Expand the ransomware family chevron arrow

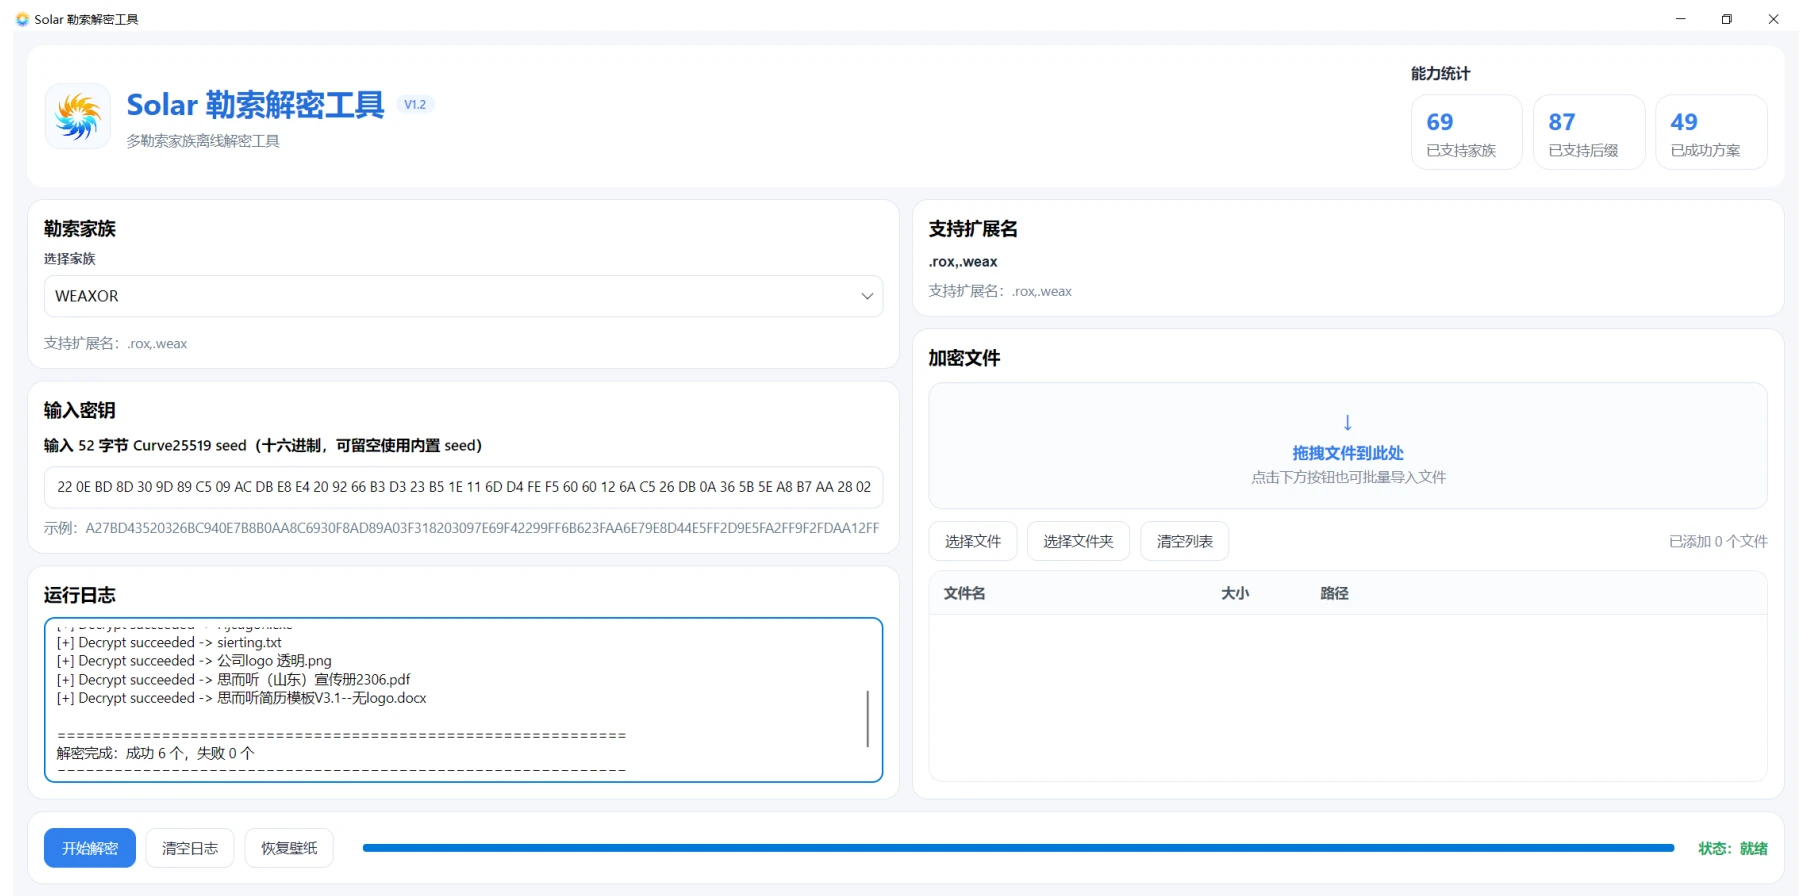pyautogui.click(x=866, y=296)
